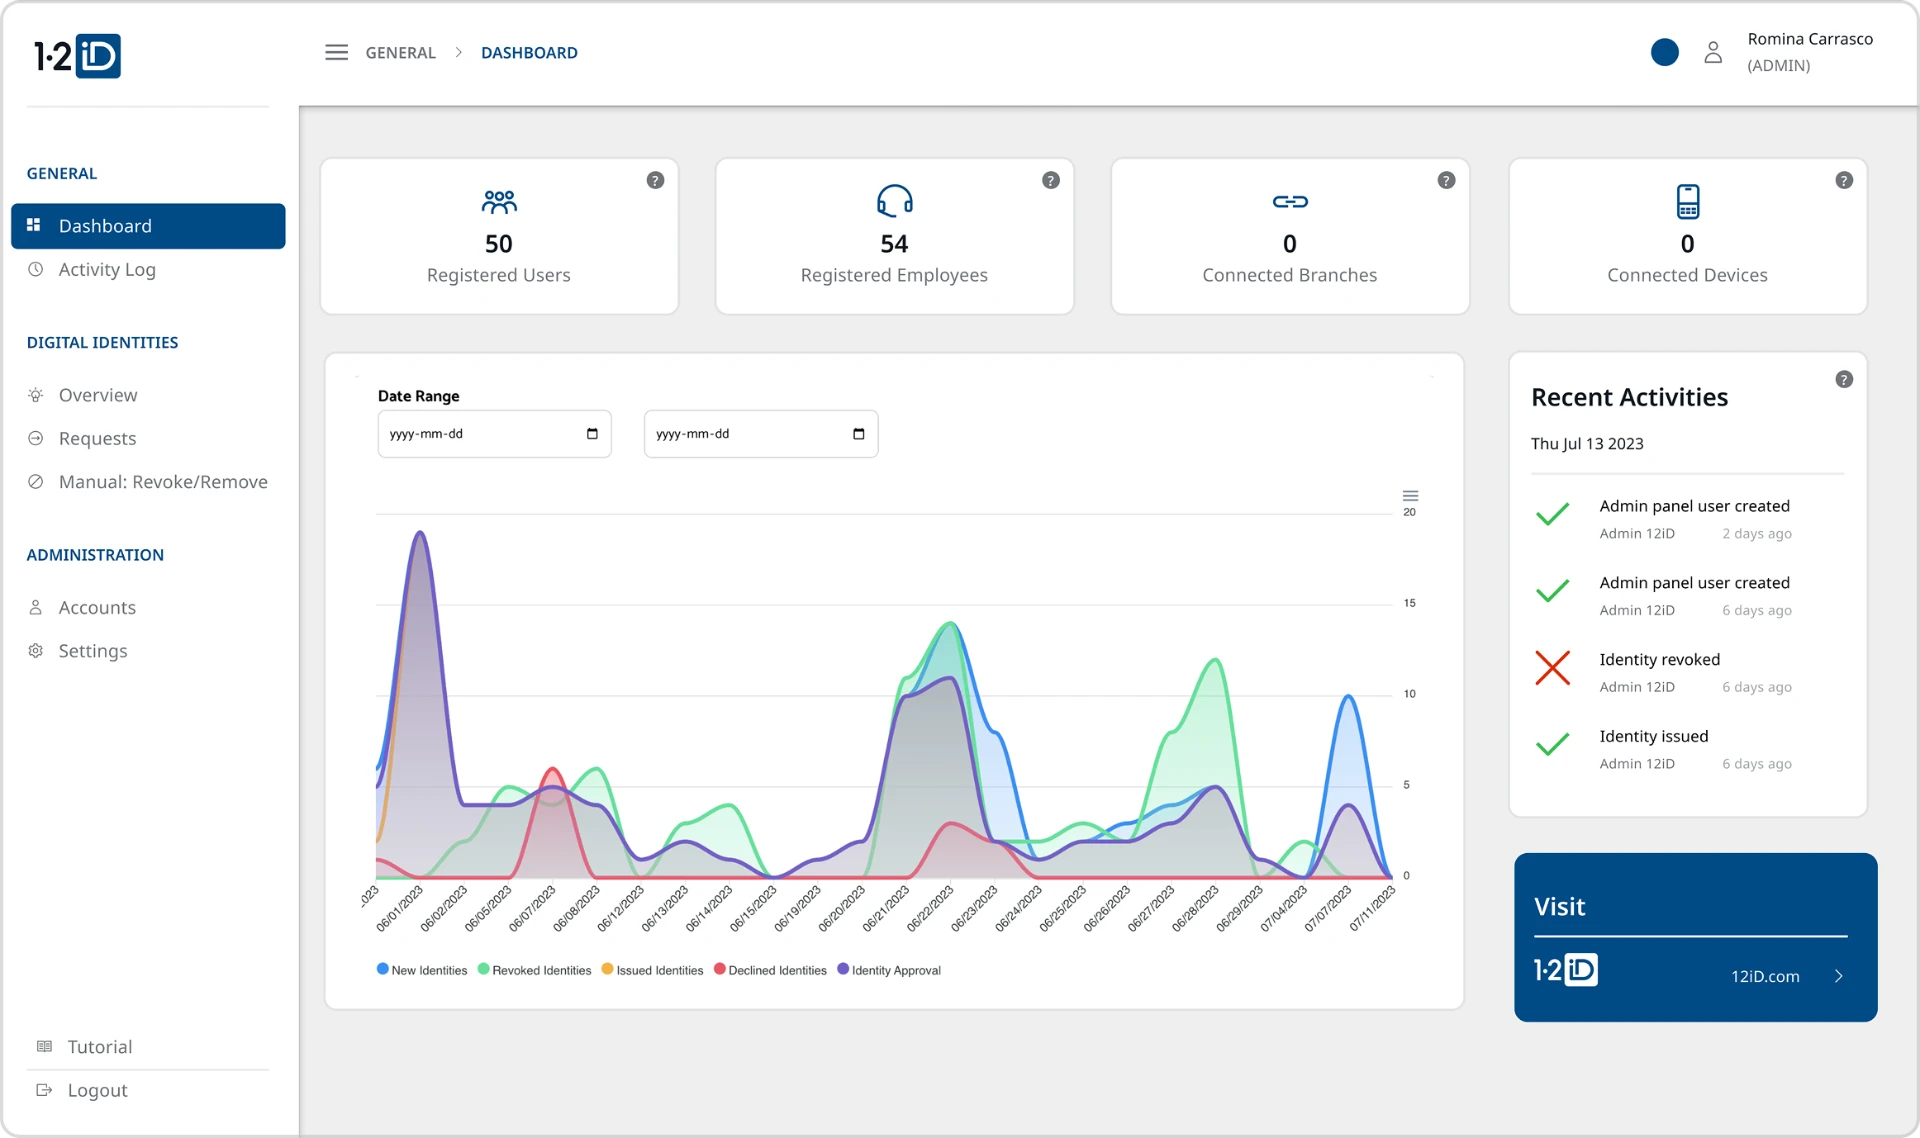Viewport: 1920px width, 1138px height.
Task: Toggle Revoked Identities legend series
Action: pos(535,970)
